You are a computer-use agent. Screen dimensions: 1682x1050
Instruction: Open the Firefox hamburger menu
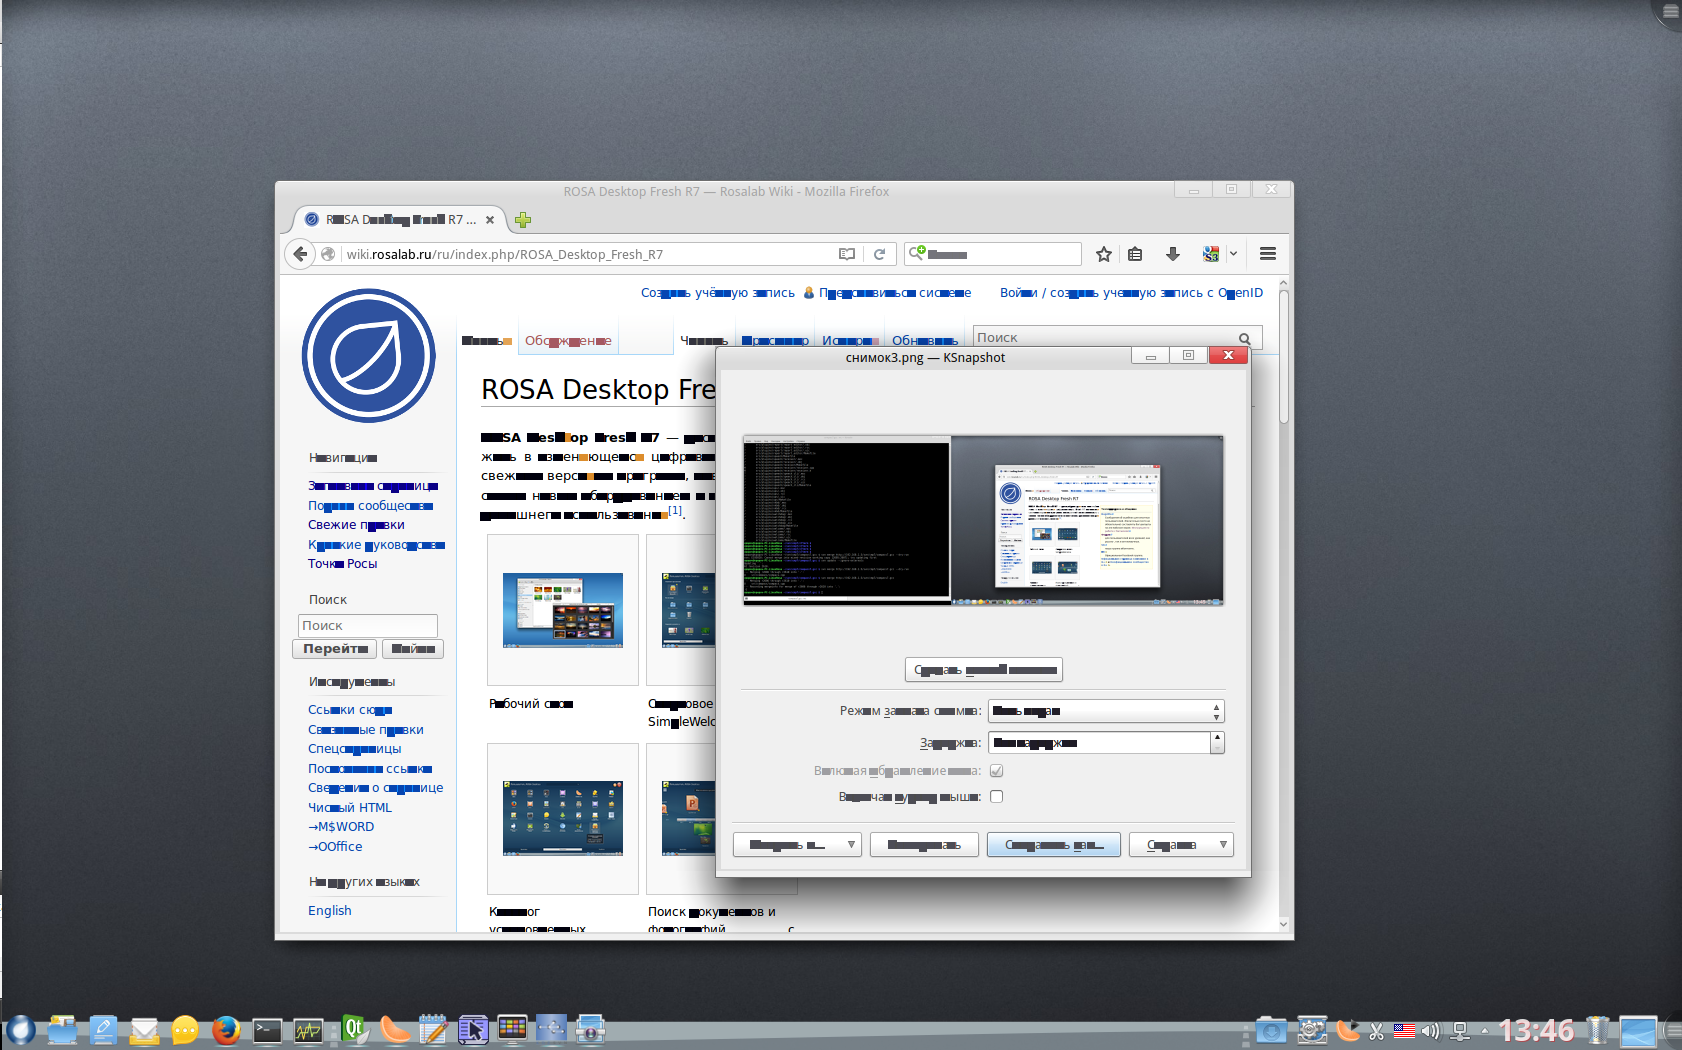tap(1267, 254)
